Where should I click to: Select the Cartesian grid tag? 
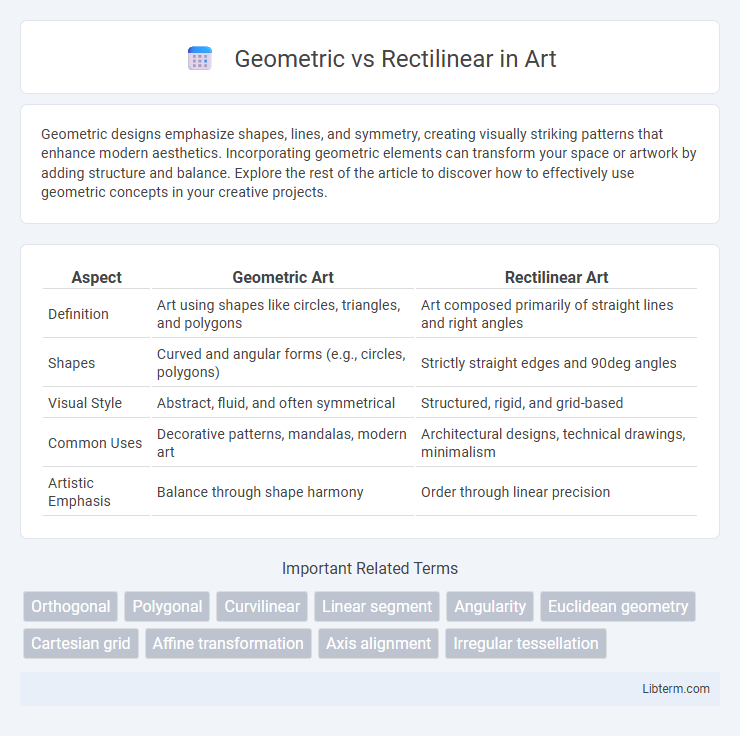81,643
